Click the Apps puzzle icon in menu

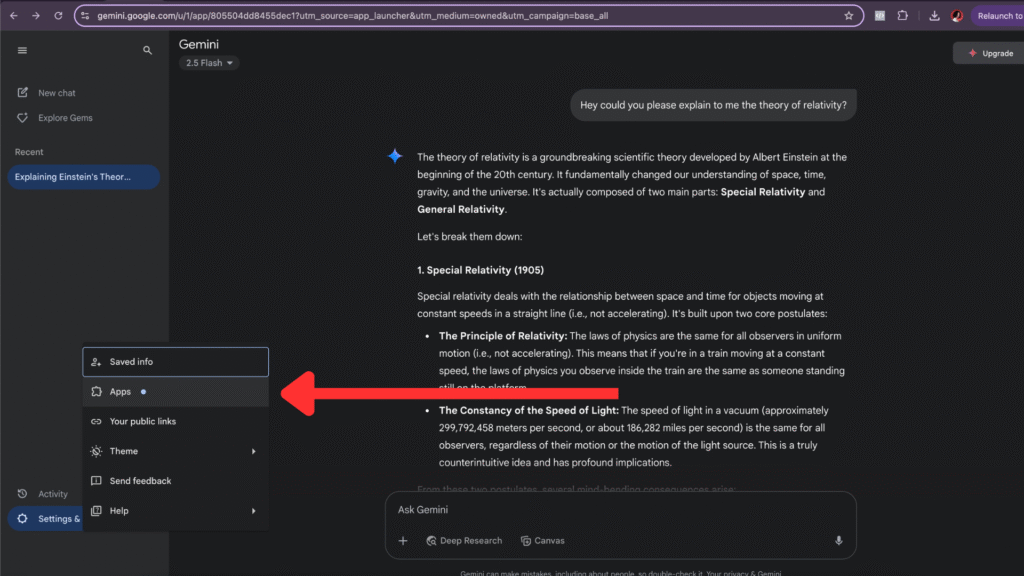click(96, 392)
